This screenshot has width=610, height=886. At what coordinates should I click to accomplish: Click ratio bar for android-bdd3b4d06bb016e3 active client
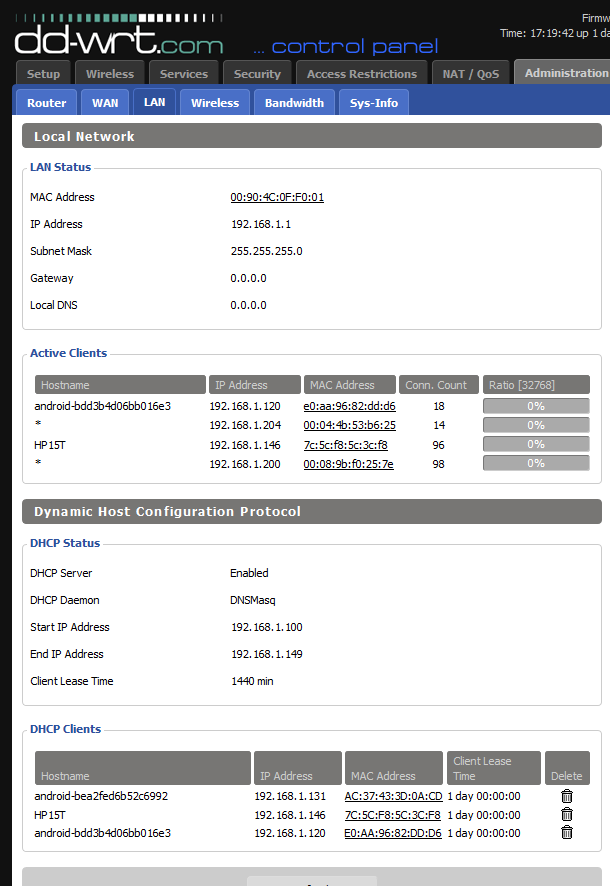[536, 406]
